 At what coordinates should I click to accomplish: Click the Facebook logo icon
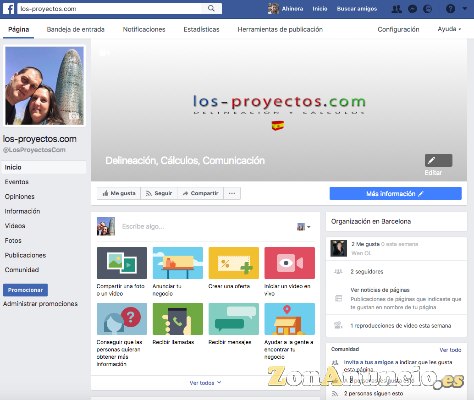pyautogui.click(x=9, y=9)
